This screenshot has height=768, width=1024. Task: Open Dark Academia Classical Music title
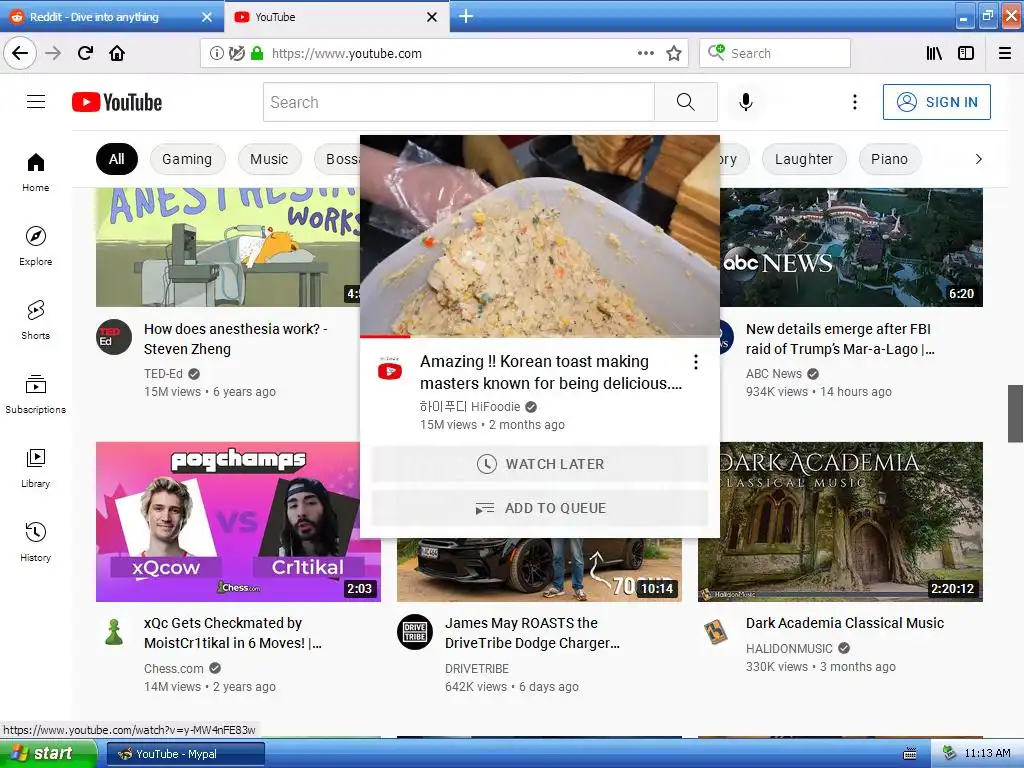coord(845,623)
